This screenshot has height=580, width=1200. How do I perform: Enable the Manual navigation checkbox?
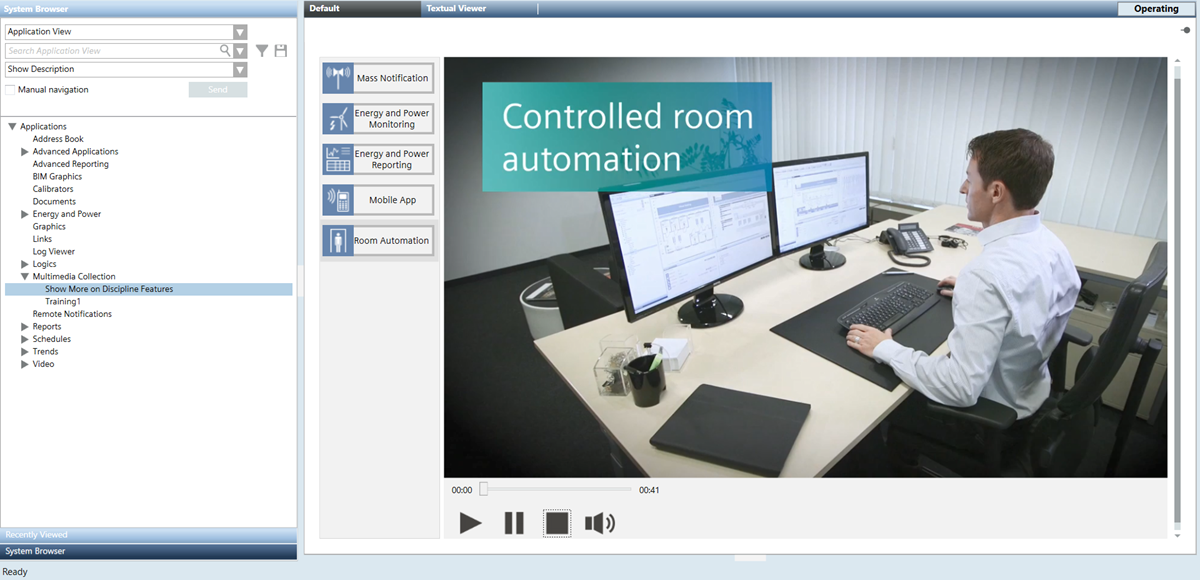tap(11, 90)
